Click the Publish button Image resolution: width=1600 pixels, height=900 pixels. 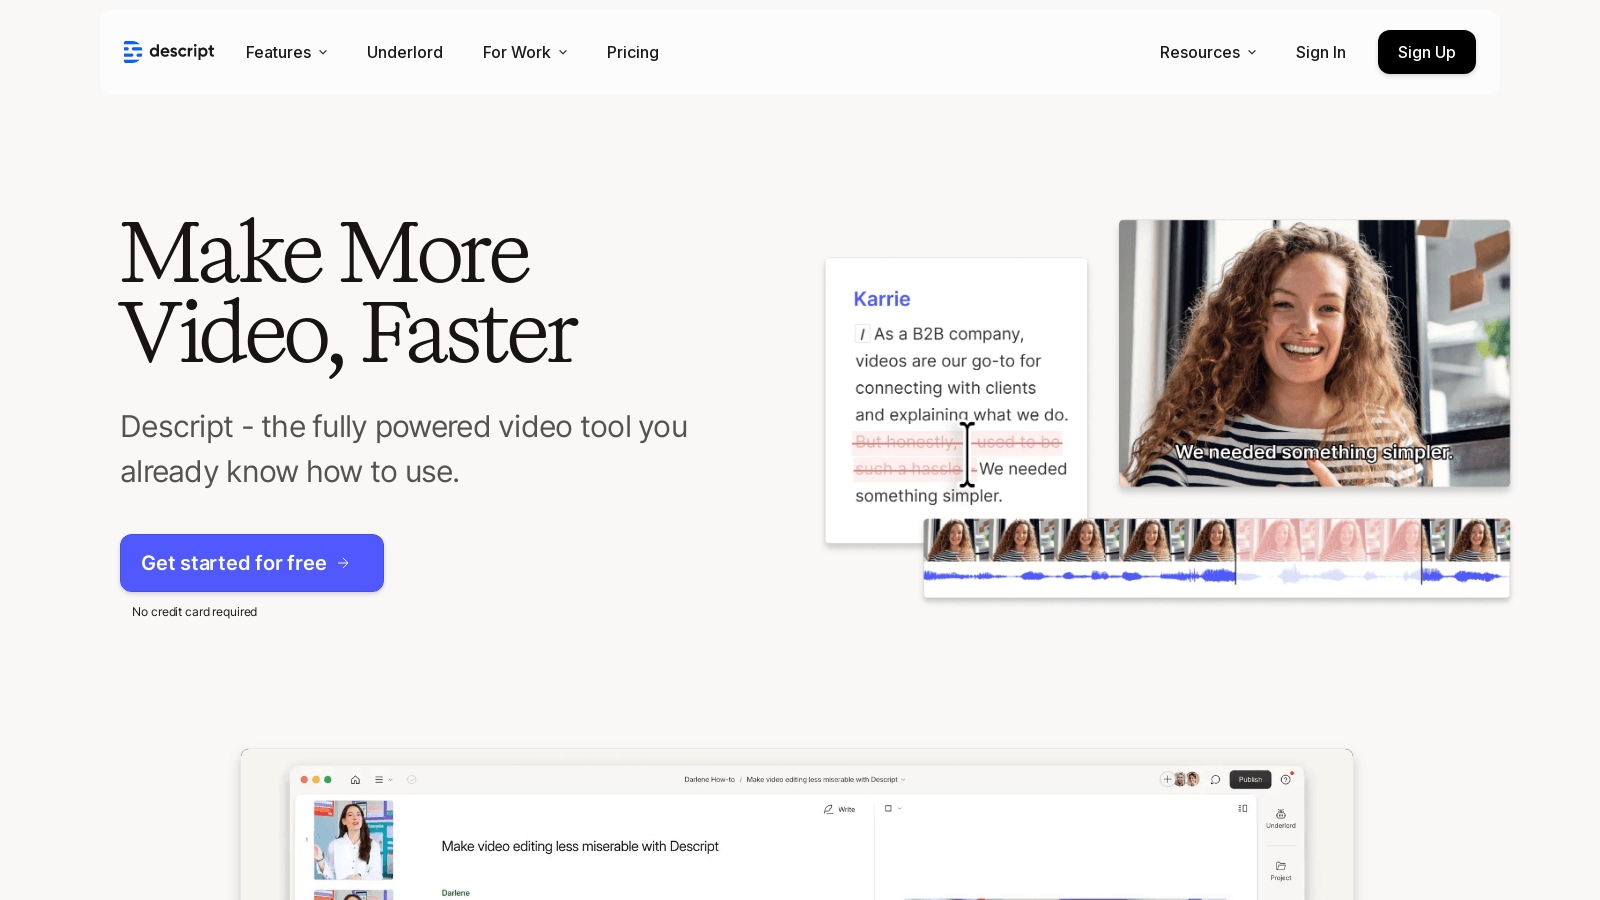[1250, 780]
